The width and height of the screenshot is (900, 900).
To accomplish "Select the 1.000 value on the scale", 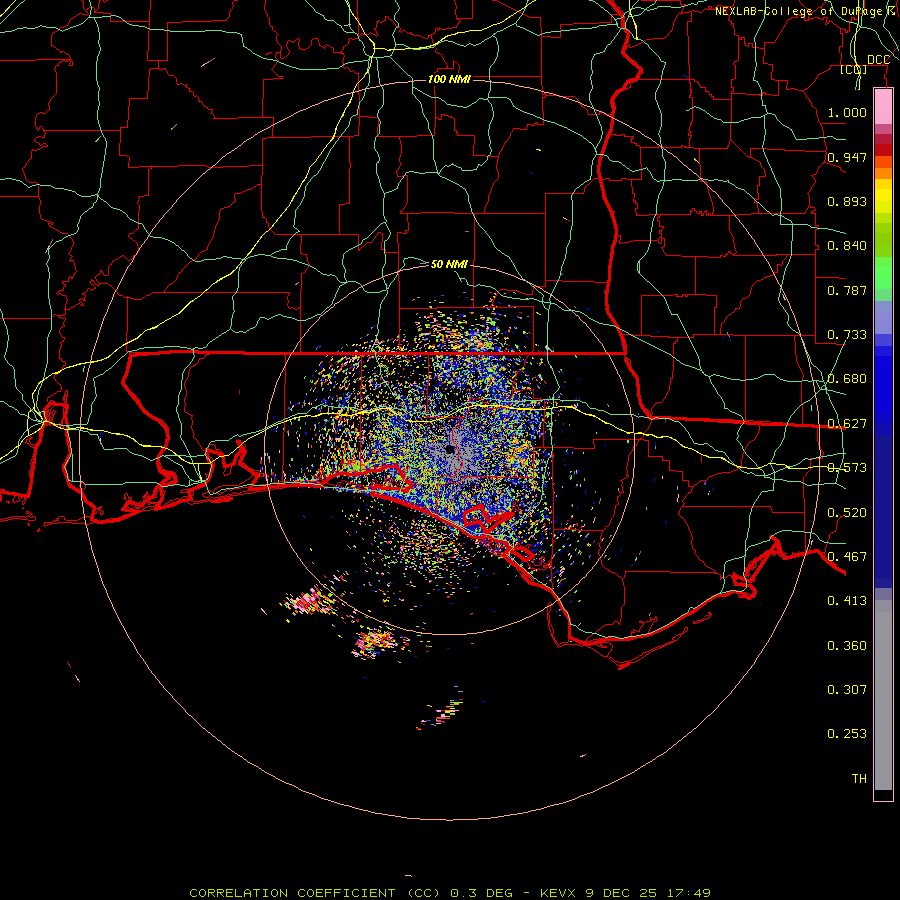I will [x=847, y=112].
